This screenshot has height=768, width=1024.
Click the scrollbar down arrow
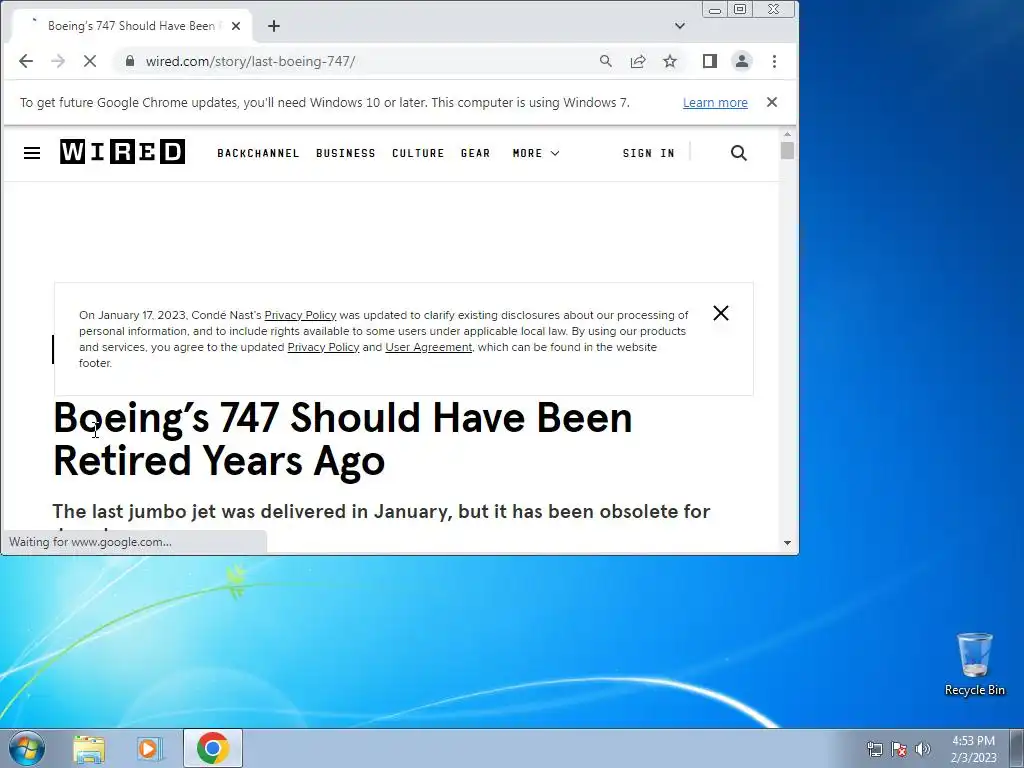[787, 543]
